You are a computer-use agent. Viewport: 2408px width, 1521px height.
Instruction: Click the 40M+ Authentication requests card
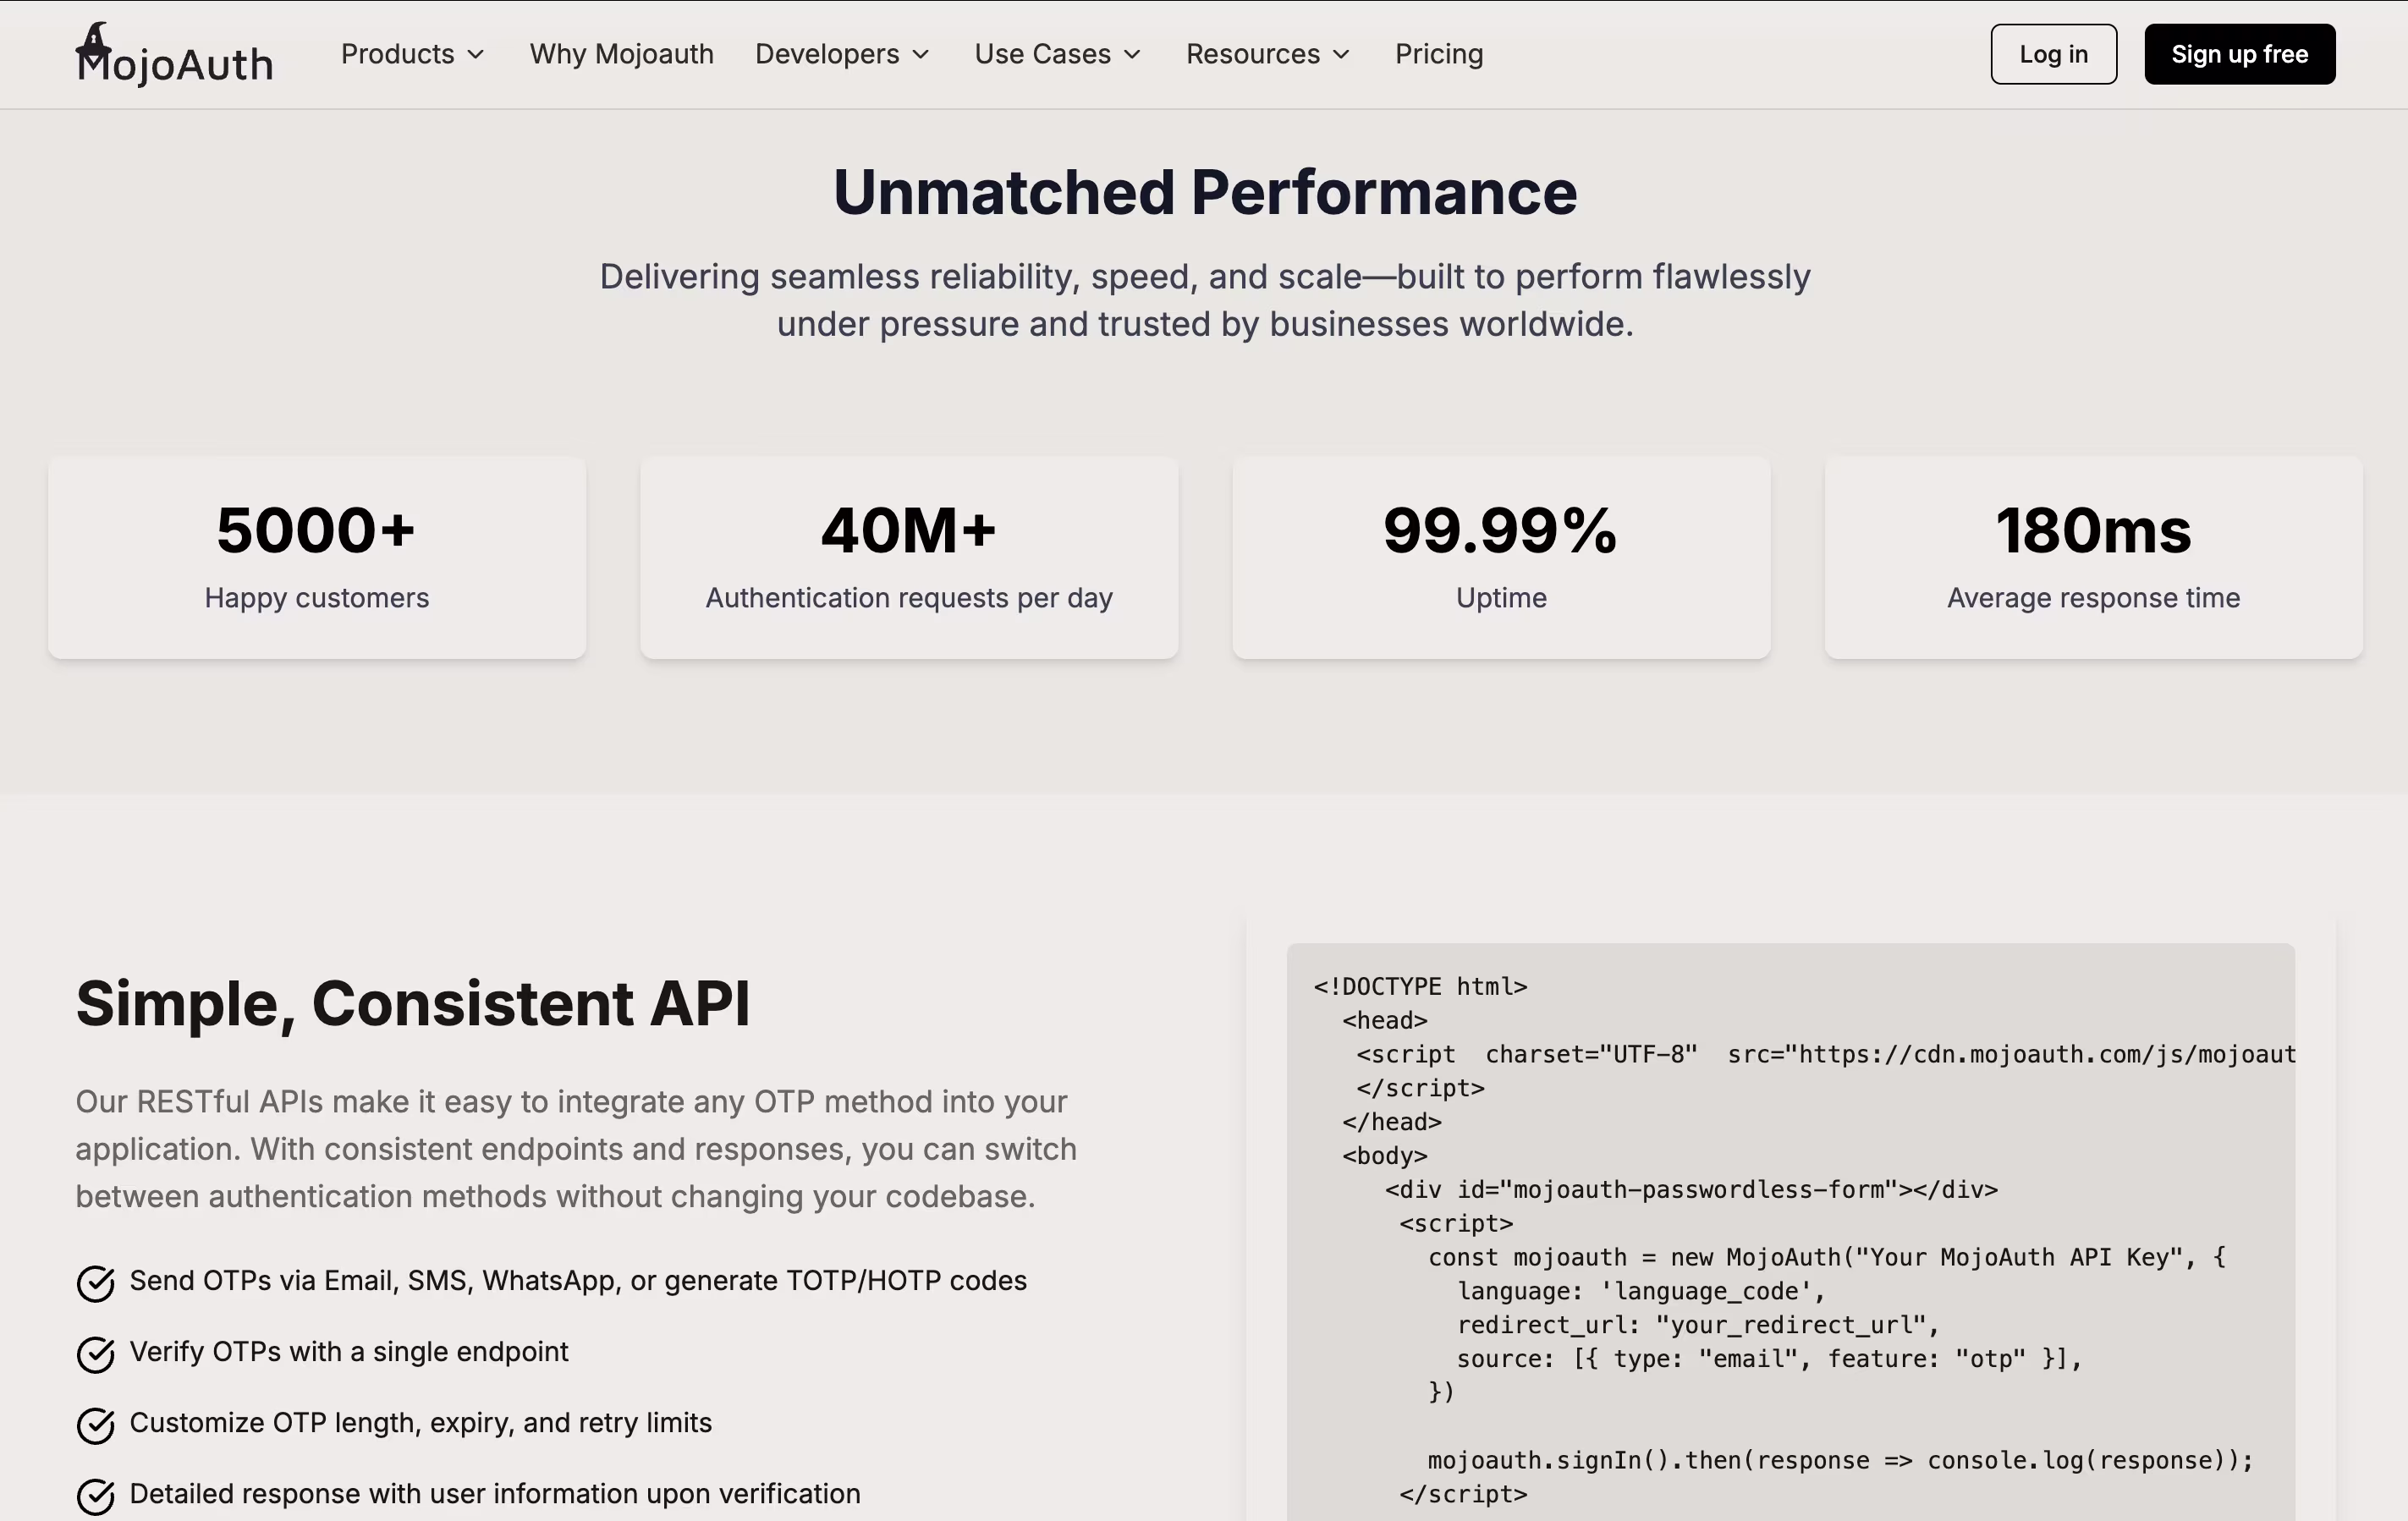click(x=909, y=557)
